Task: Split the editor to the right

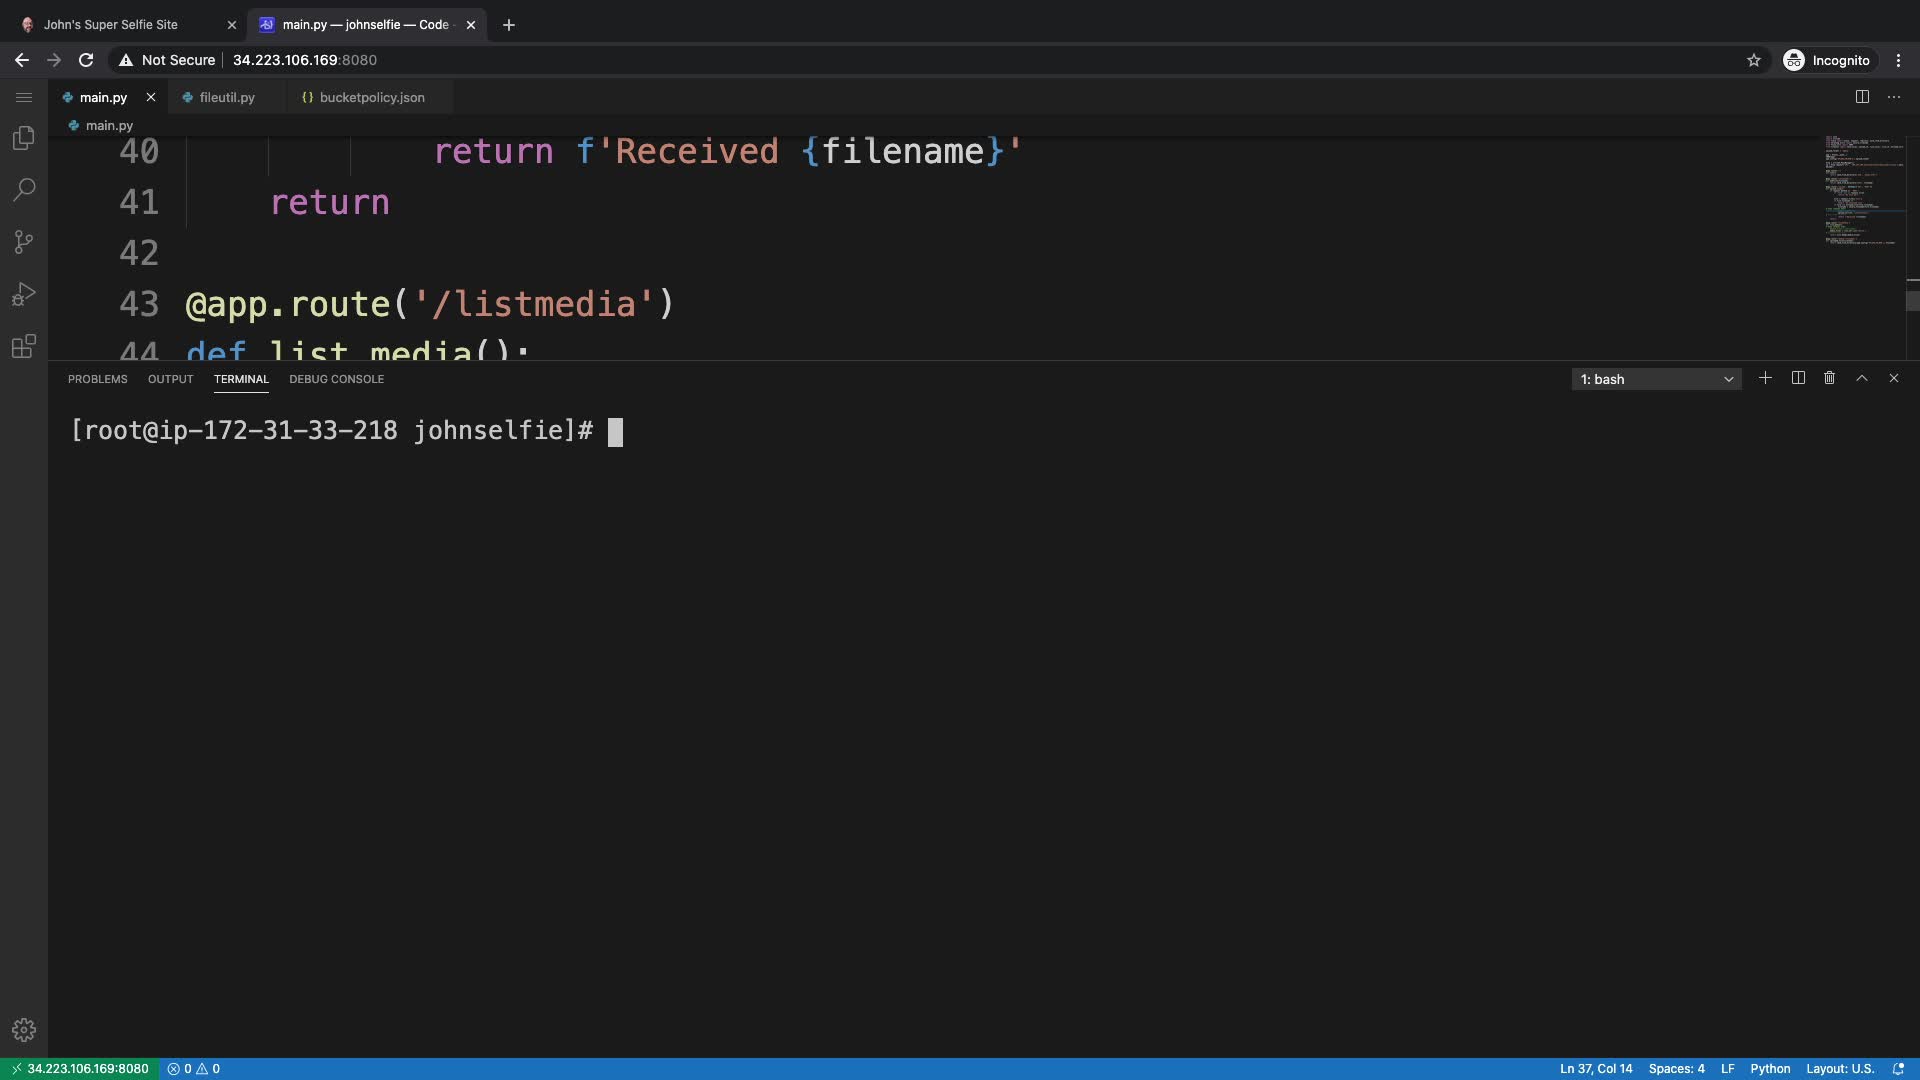Action: [x=1862, y=97]
